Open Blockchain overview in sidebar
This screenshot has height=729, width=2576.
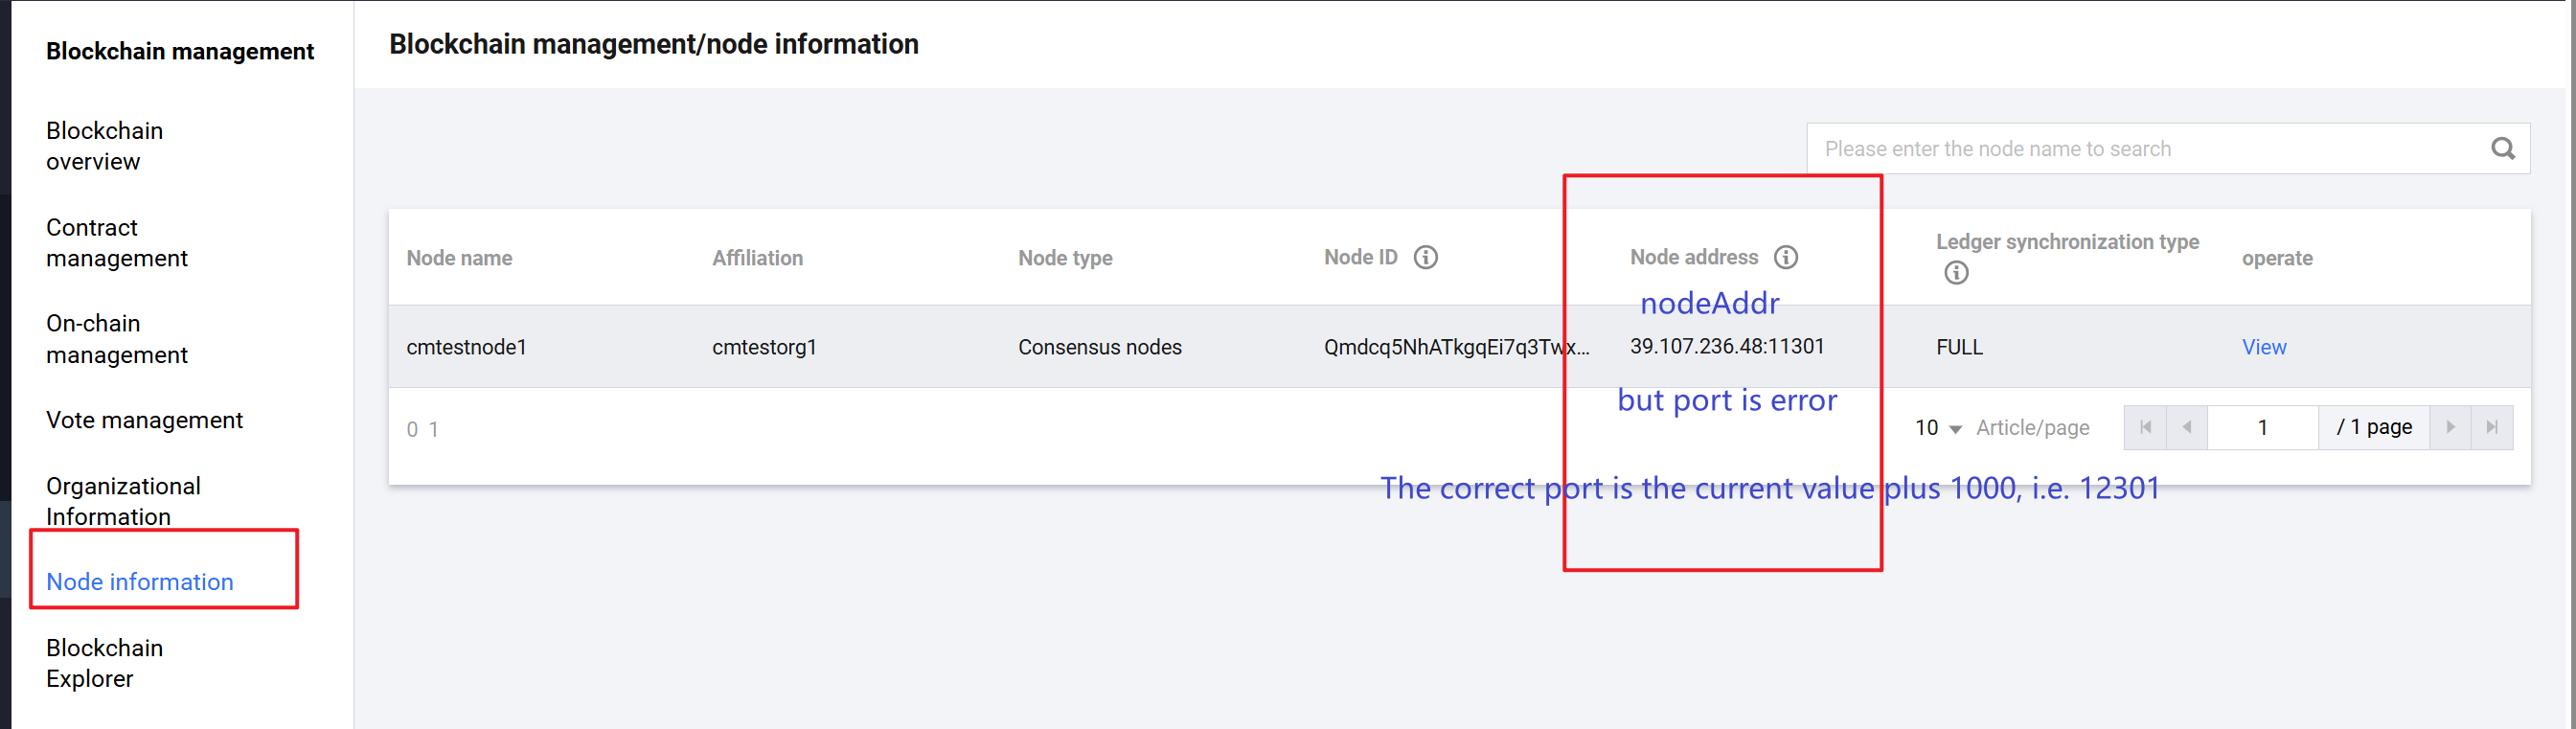[104, 146]
